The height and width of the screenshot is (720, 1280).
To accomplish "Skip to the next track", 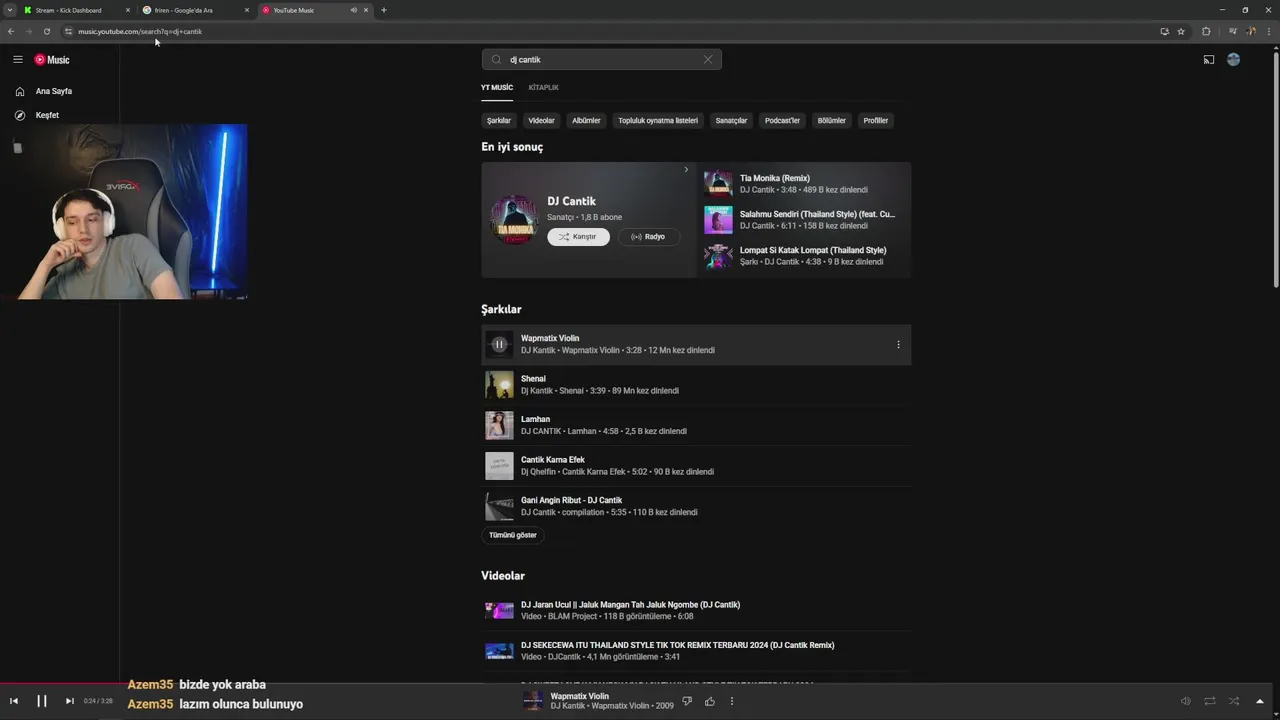I will (69, 701).
